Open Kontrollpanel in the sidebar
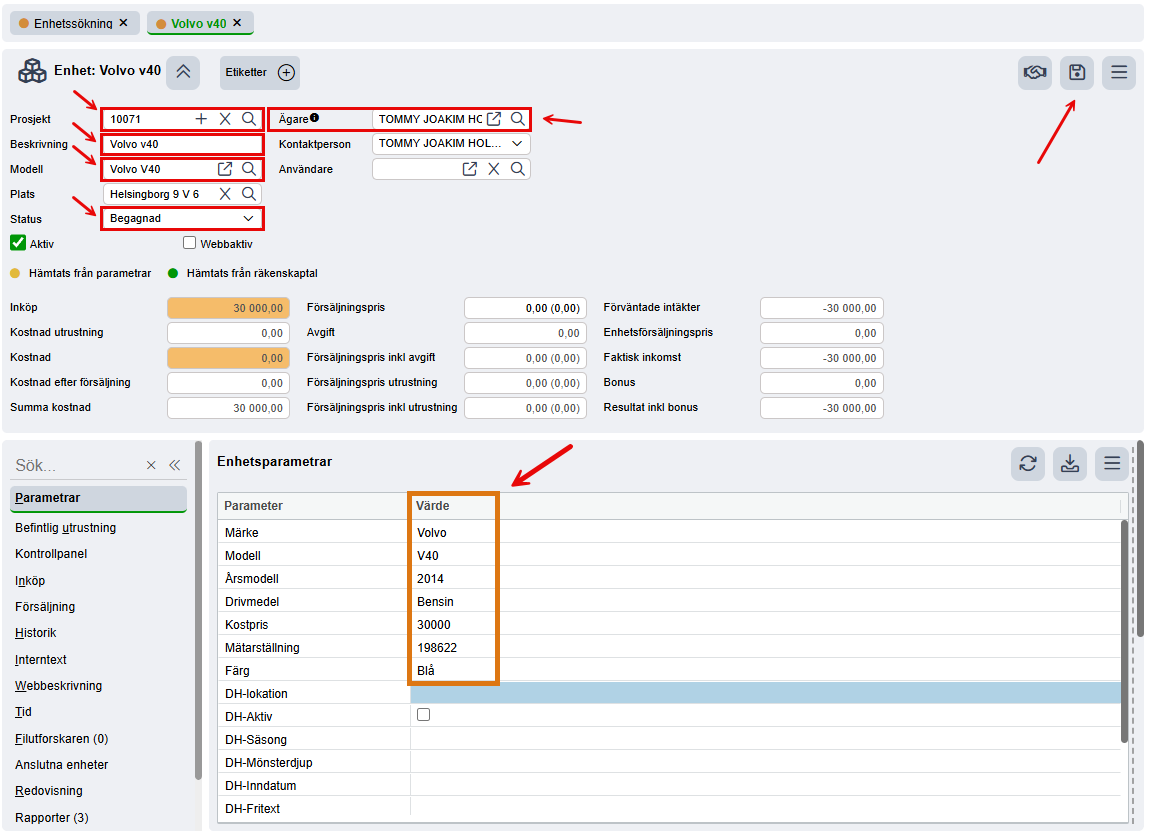This screenshot has width=1149, height=835. (x=51, y=553)
